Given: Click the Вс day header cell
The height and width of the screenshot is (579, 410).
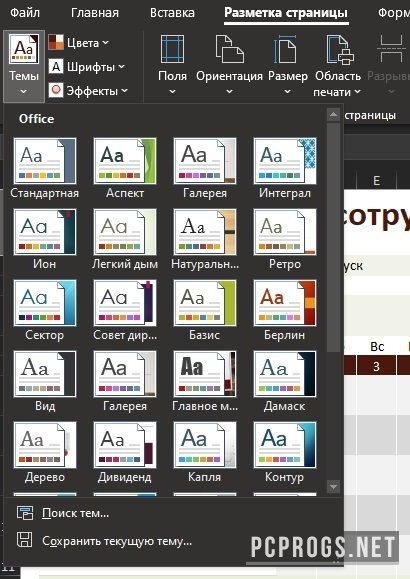Looking at the screenshot, I should click(377, 346).
